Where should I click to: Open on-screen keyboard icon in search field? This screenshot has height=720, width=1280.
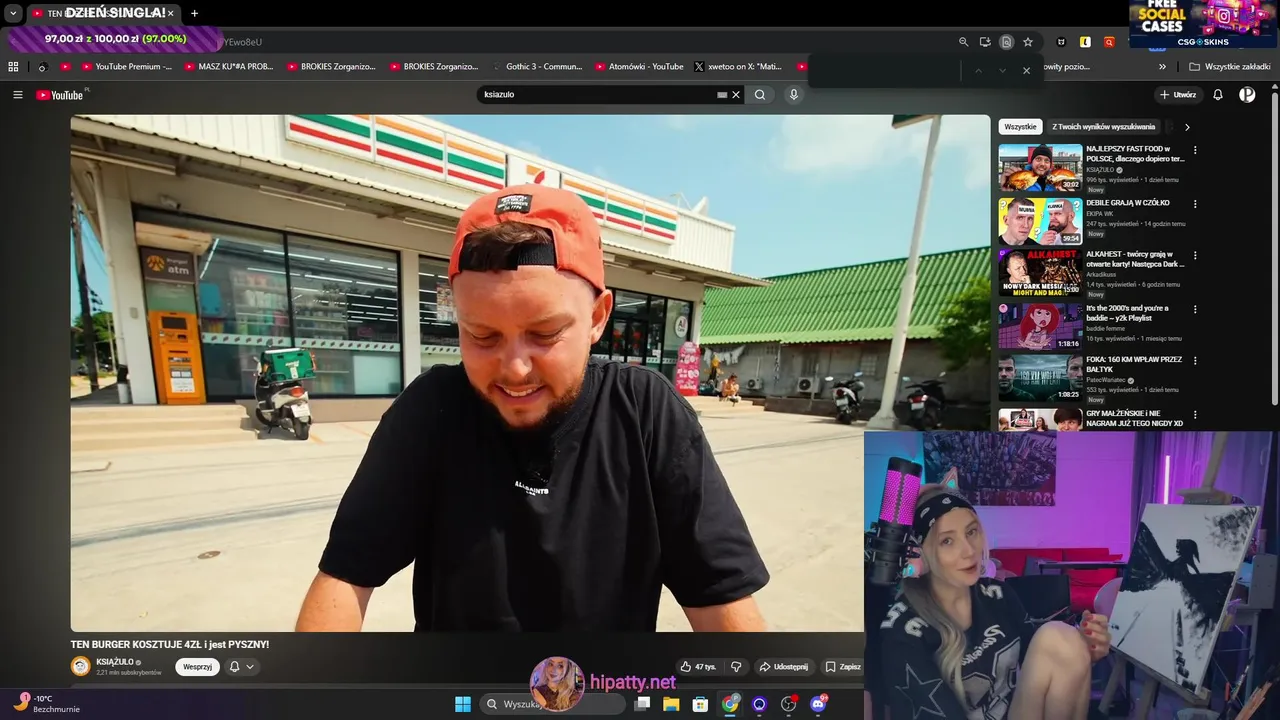722,95
